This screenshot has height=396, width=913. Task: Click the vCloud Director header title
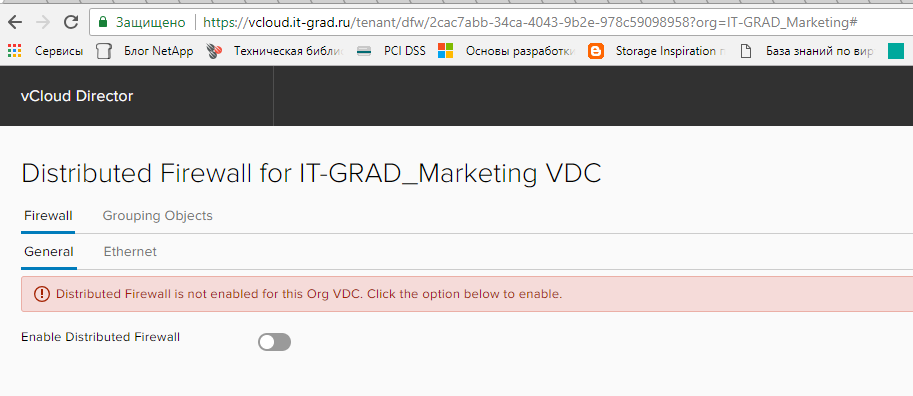tap(77, 96)
